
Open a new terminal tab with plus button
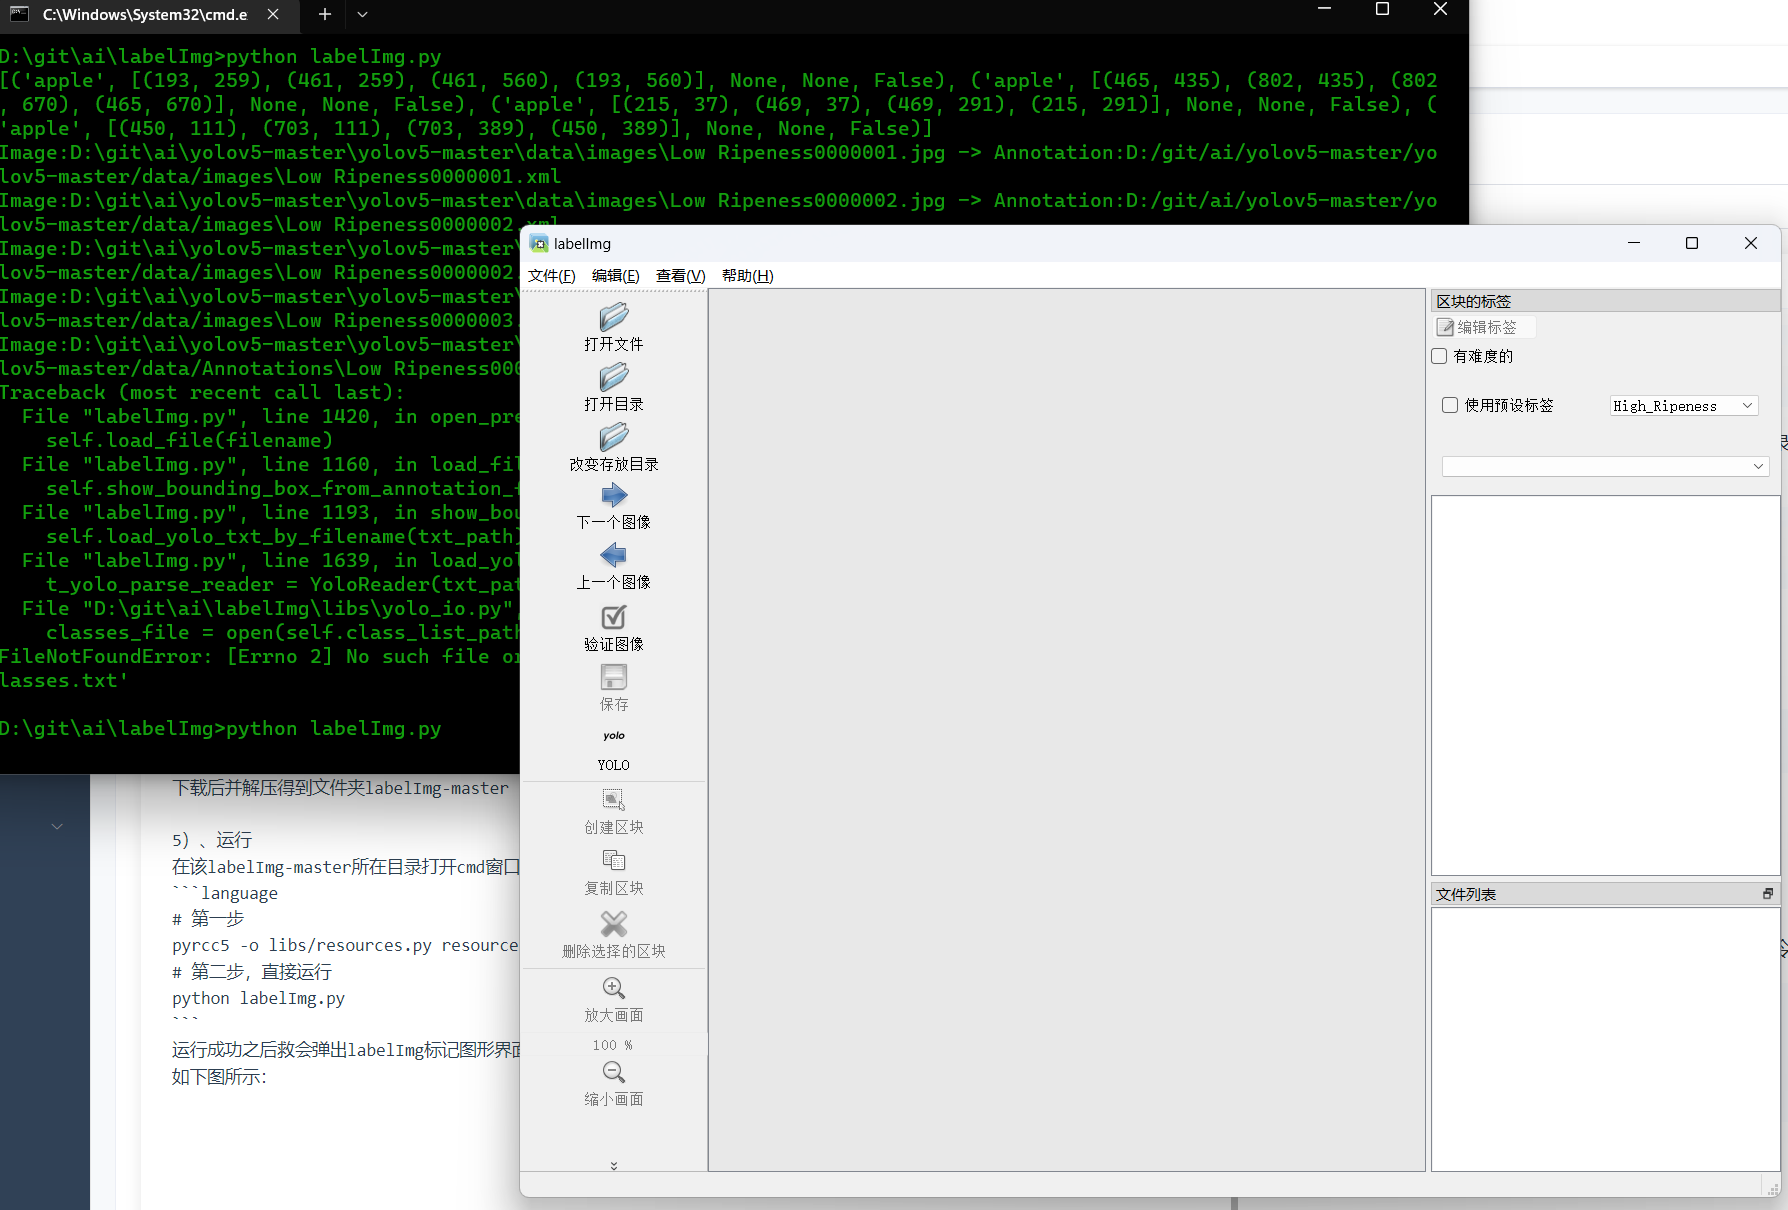point(324,14)
